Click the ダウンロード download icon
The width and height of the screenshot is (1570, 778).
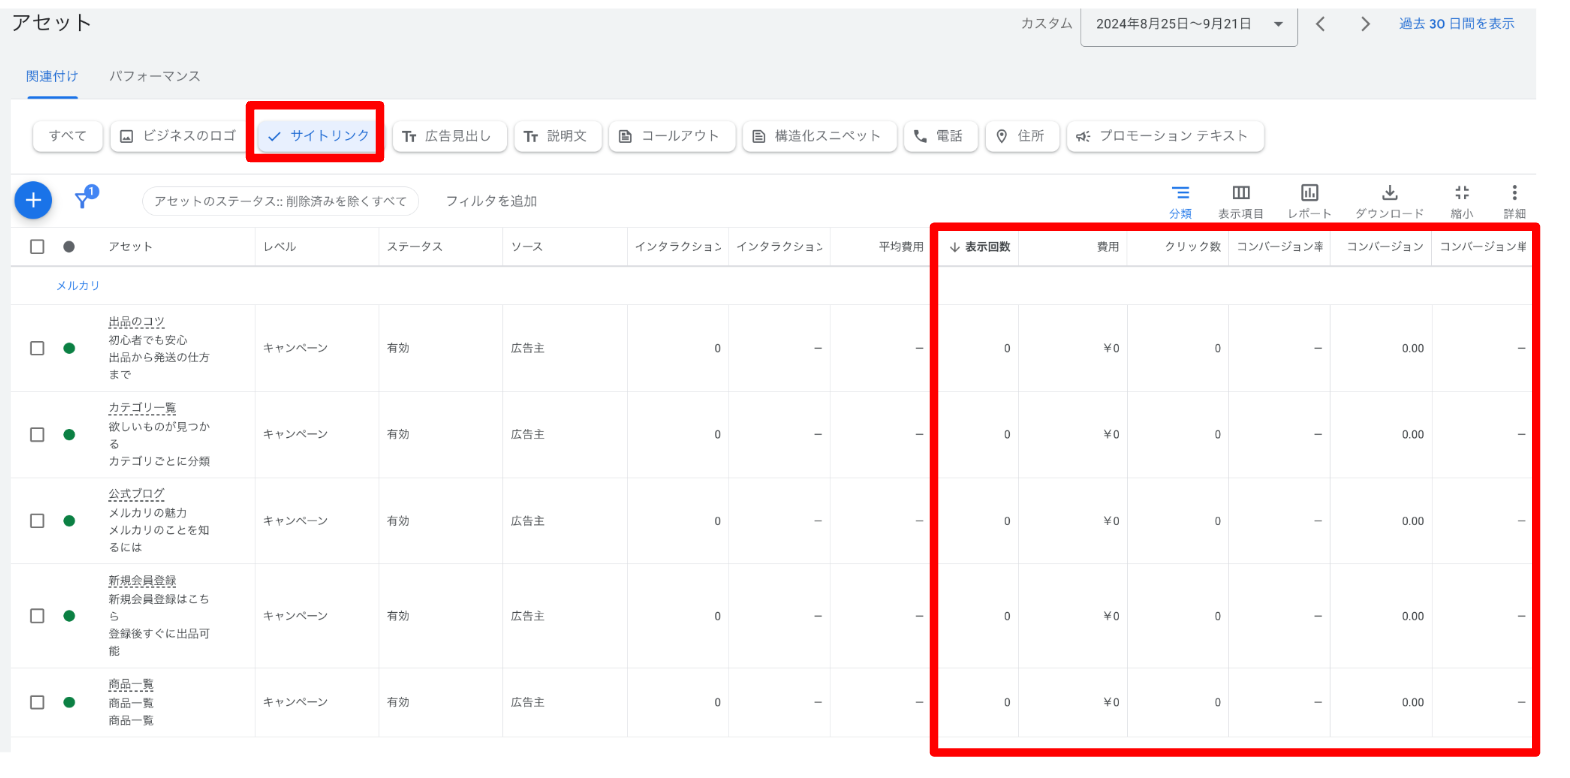coord(1389,193)
